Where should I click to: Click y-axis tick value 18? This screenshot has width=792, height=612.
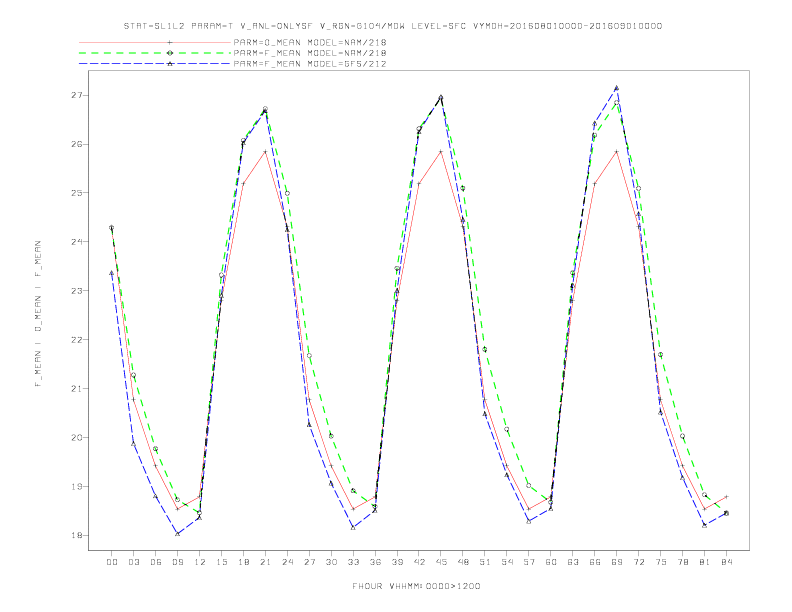coord(76,536)
